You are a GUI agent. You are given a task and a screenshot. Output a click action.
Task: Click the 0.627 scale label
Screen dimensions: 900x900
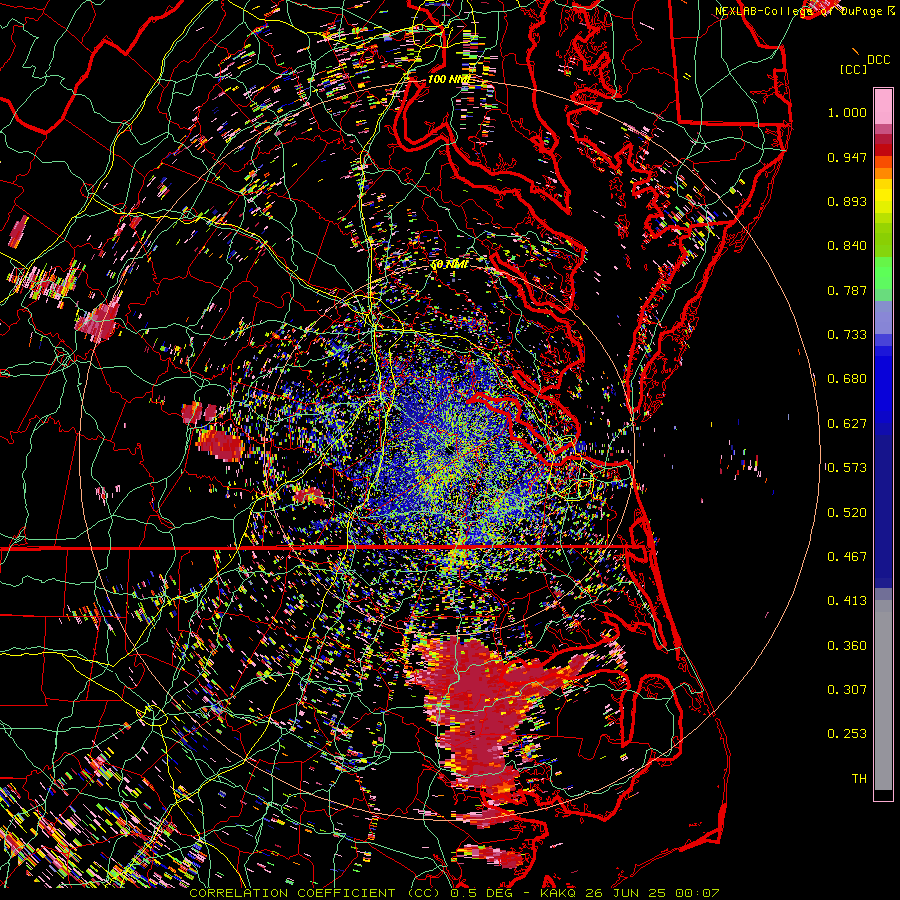coord(847,424)
